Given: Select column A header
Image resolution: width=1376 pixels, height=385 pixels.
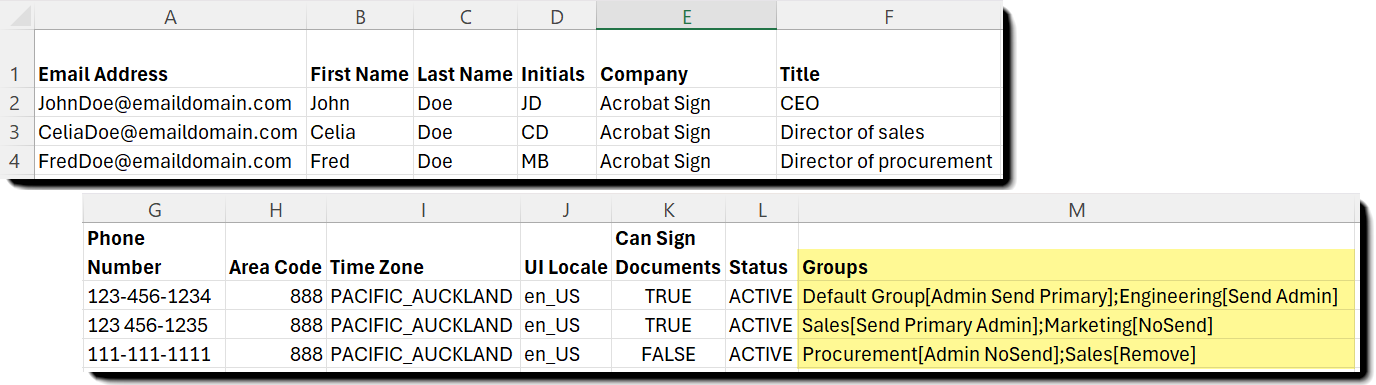Looking at the screenshot, I should click(x=170, y=16).
